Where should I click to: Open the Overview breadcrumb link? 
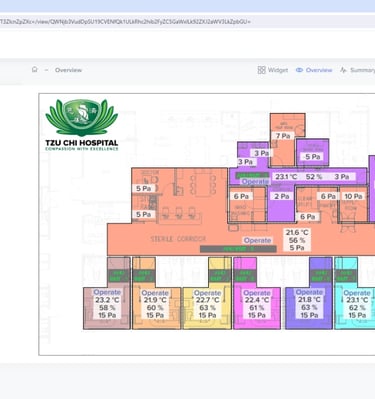coord(68,70)
